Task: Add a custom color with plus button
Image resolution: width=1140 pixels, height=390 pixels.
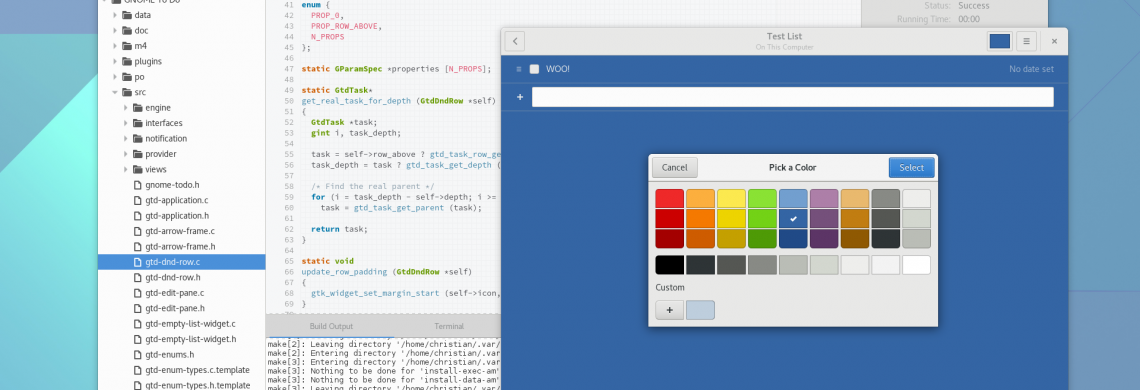Action: click(670, 310)
